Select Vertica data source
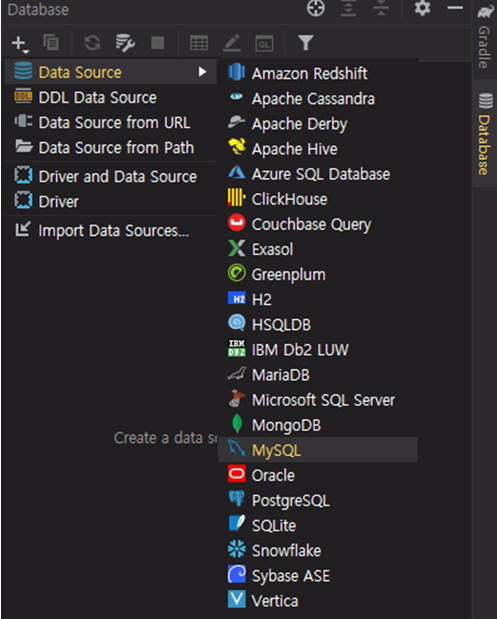 tap(318, 601)
